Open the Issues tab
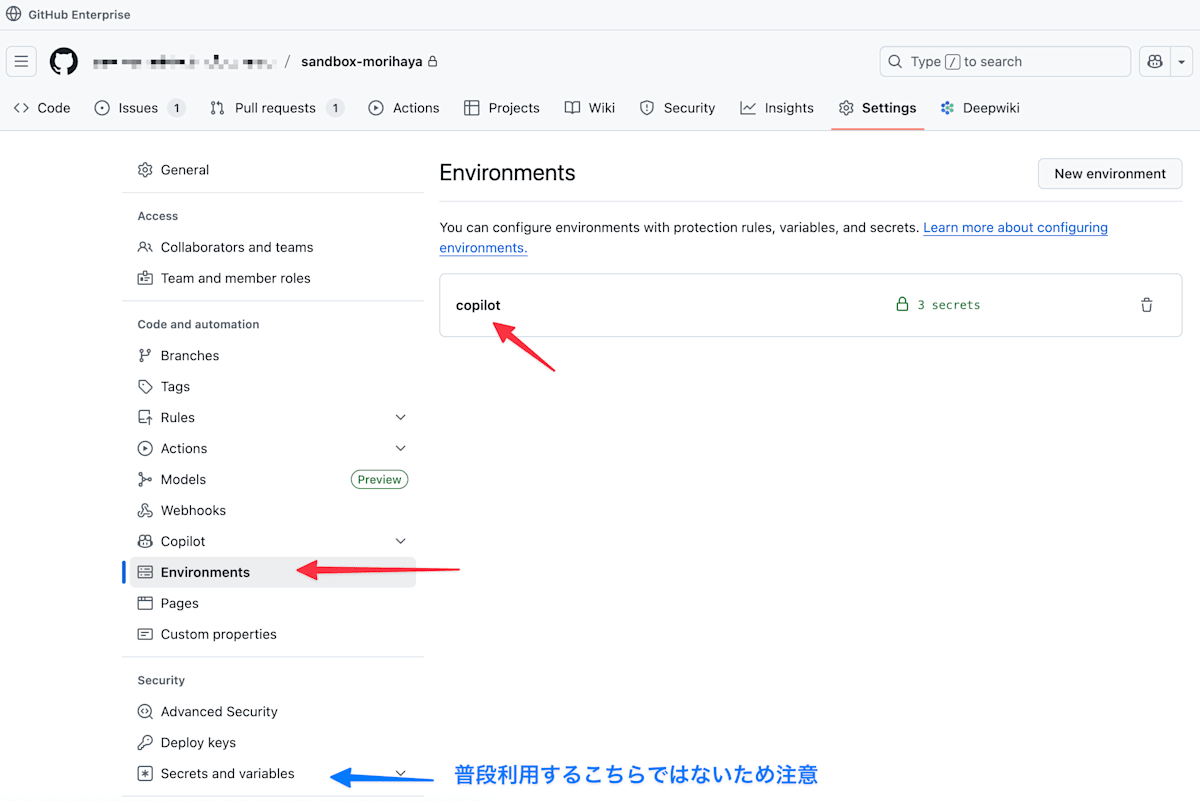Image resolution: width=1200 pixels, height=801 pixels. (x=139, y=108)
